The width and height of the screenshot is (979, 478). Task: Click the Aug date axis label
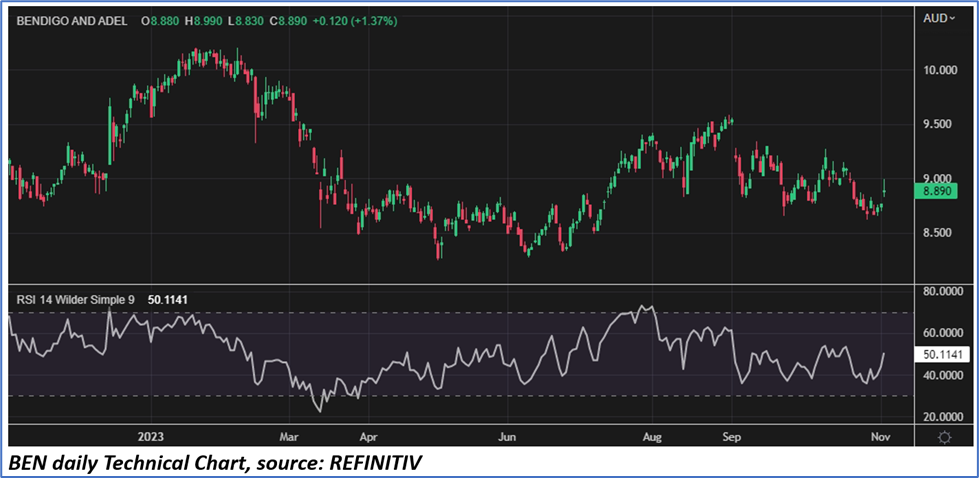click(x=652, y=437)
